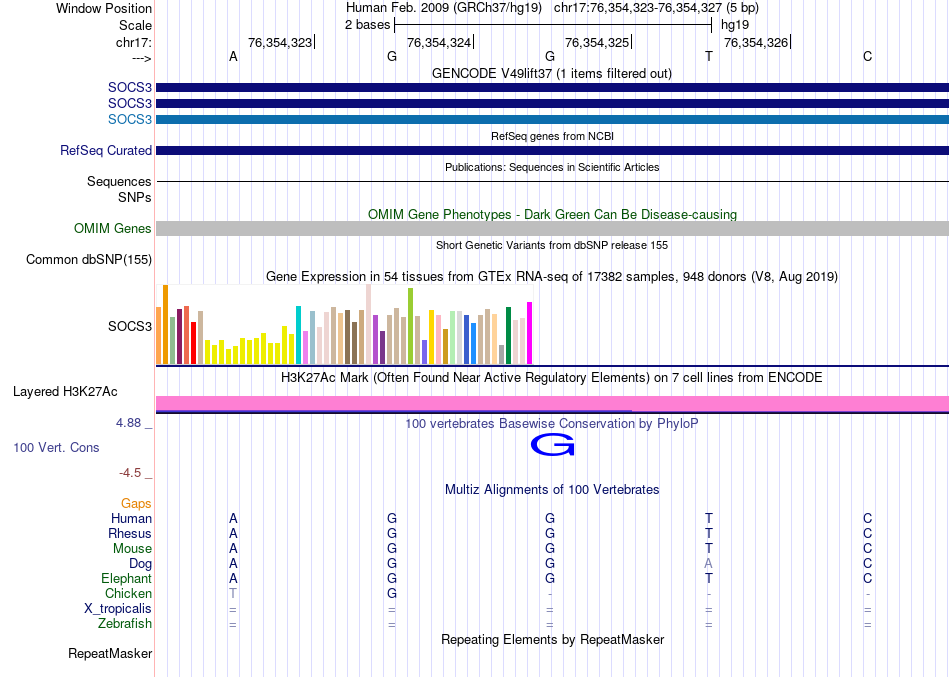Click the chr17:76,354,323-76,354,327 (5 bp) position text
This screenshot has height=677, width=950.
pos(656,8)
